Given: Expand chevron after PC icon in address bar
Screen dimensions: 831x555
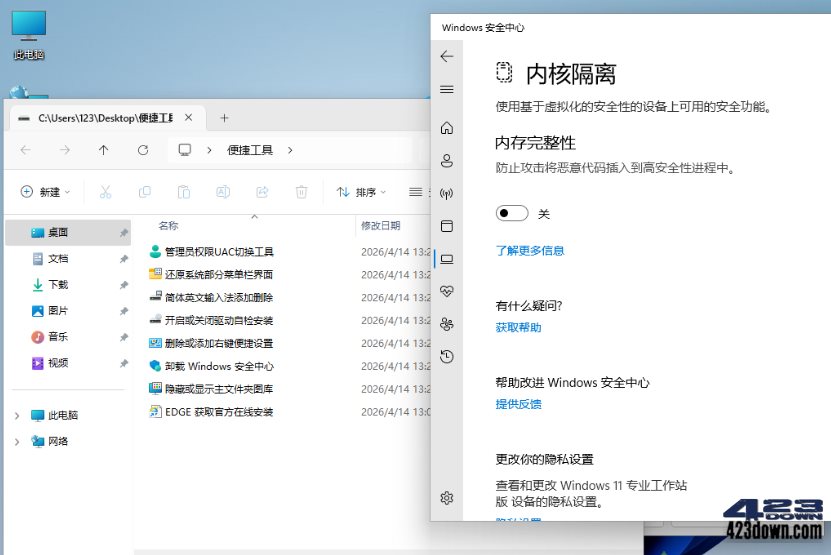Looking at the screenshot, I should pos(209,151).
